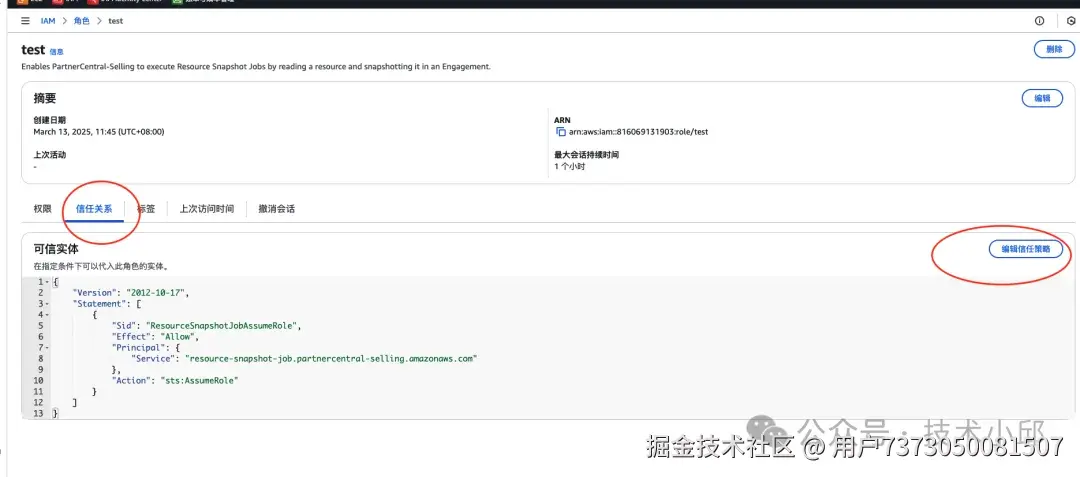This screenshot has width=1080, height=477.
Task: Click the 编辑信任策略 button
Action: click(1026, 249)
